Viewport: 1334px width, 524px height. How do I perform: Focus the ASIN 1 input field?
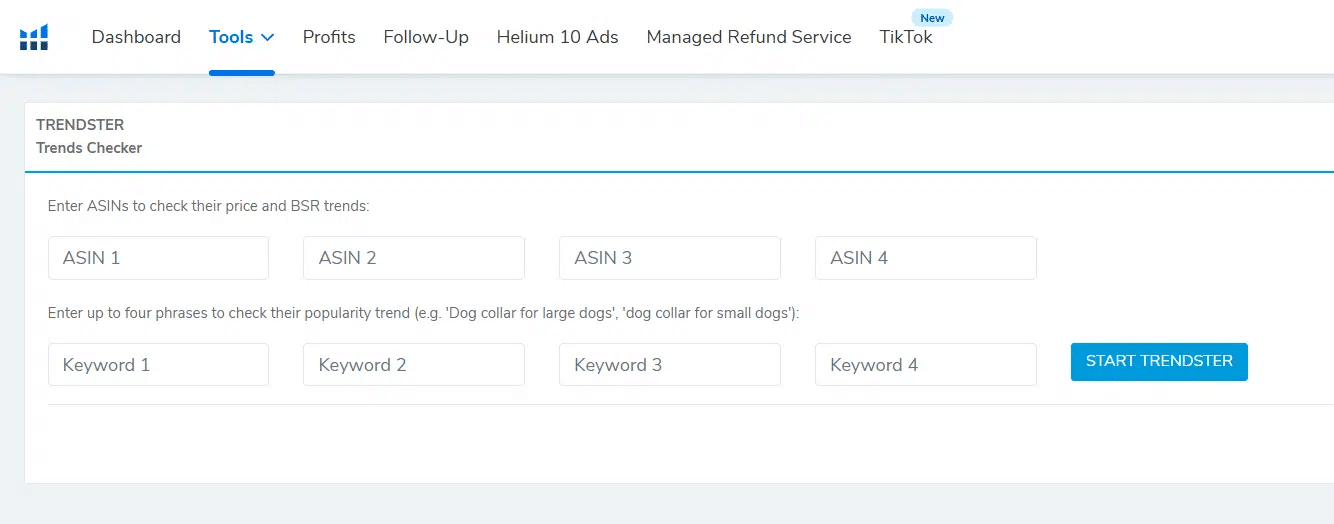tap(158, 258)
